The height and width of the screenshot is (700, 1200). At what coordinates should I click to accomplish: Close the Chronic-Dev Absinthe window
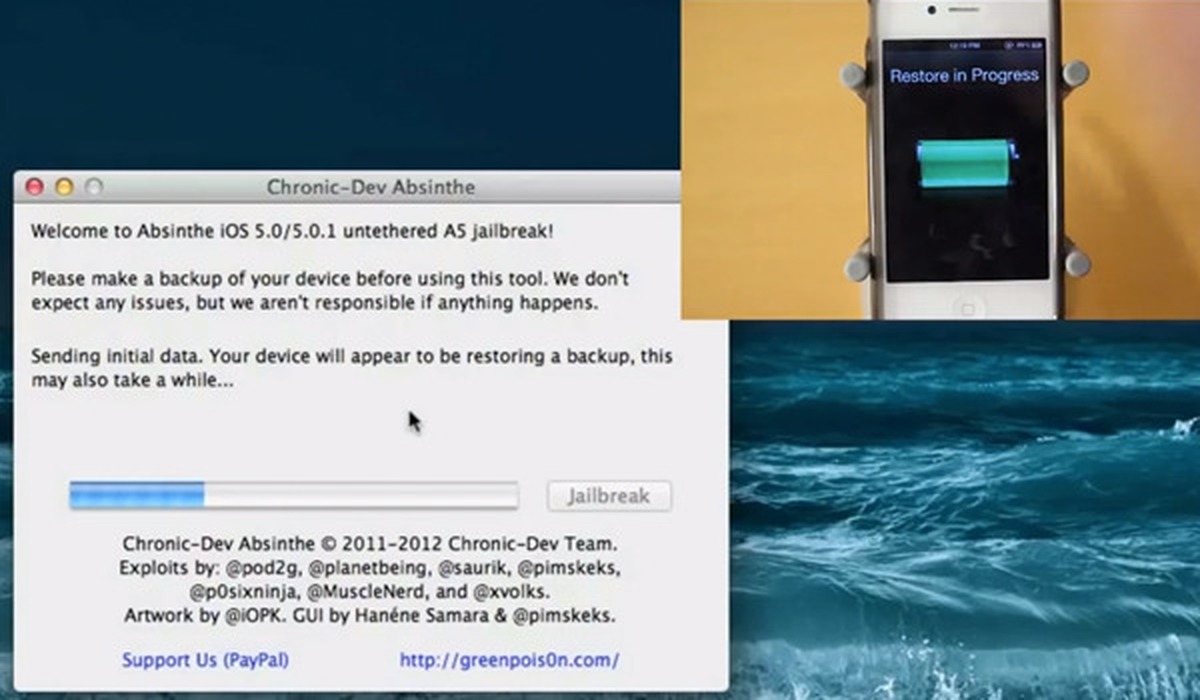[x=35, y=187]
